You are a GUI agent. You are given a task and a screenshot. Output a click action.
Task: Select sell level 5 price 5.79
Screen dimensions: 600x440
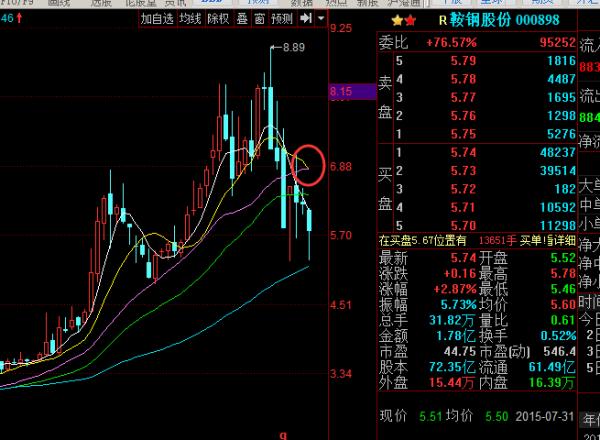coord(463,61)
